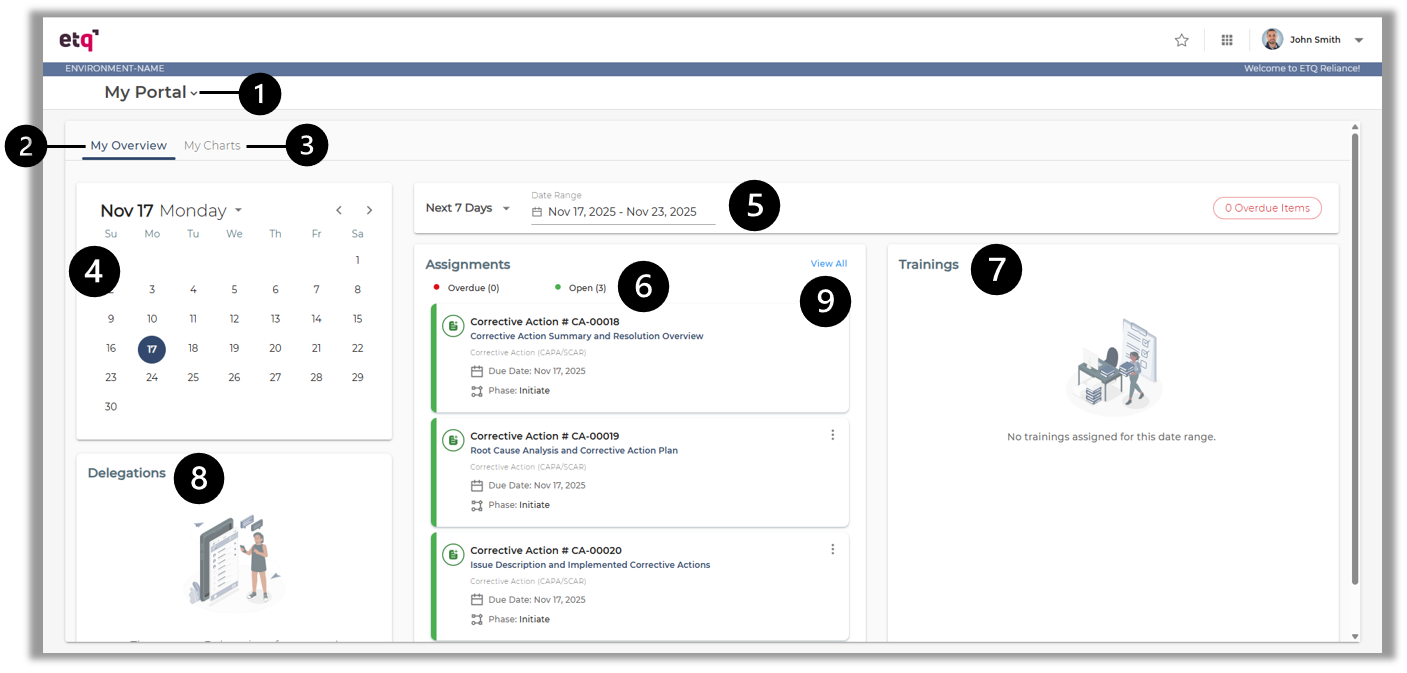Select the My Overview tab
Viewport: 1407px width, 673px height.
[129, 145]
